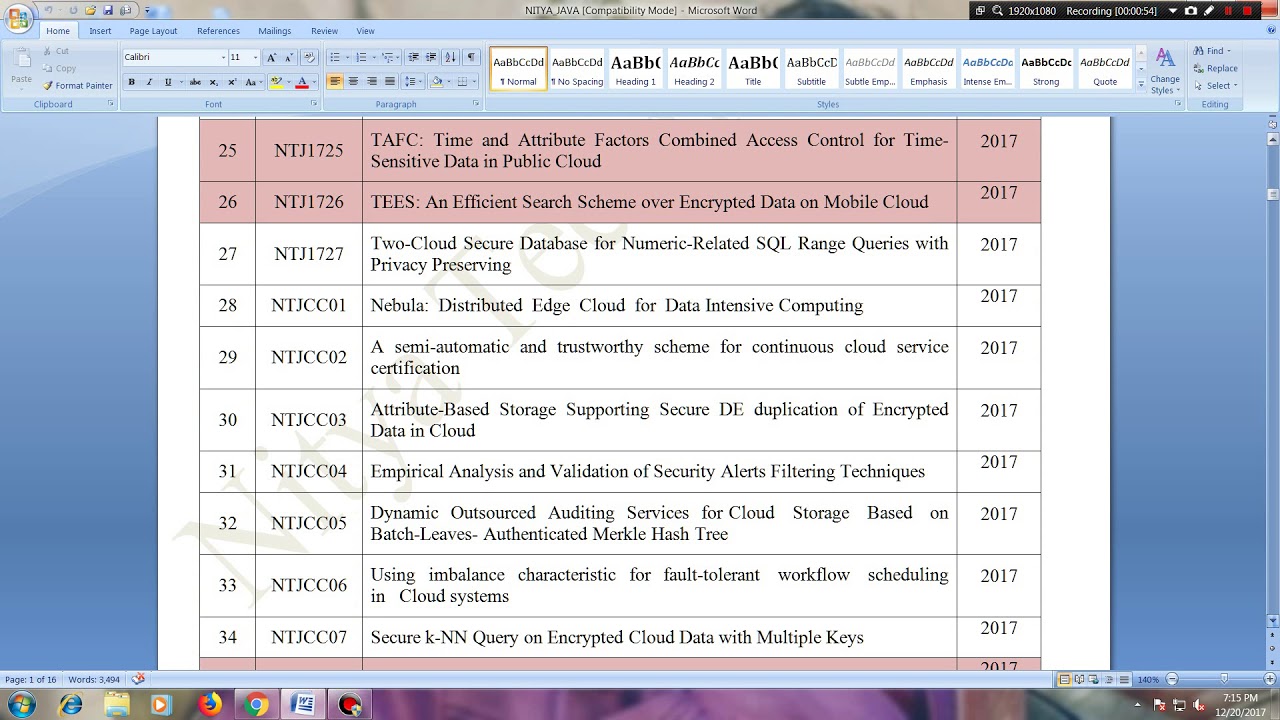Click the proofing errors icon in status bar
Viewport: 1280px width, 720px height.
tap(138, 679)
